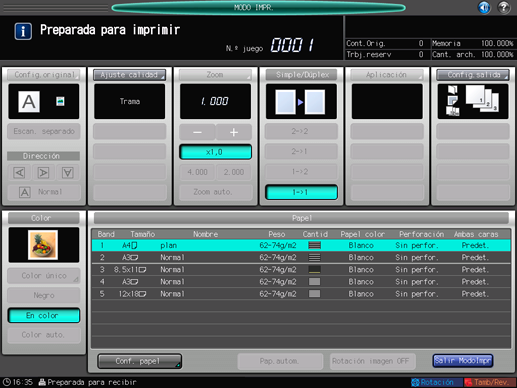This screenshot has width=517, height=388.
Task: Open the Ajuste calidad settings
Action: (x=130, y=75)
